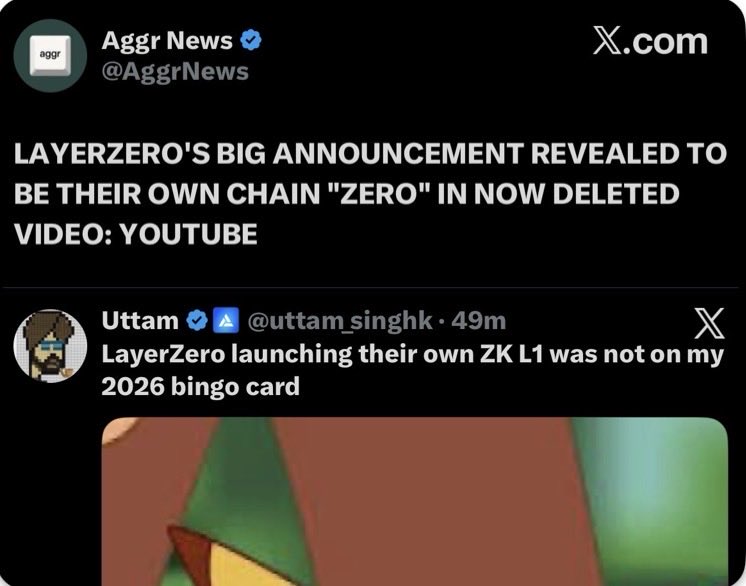Click Uttam's blue verified checkmark
The image size is (746, 586).
197,321
